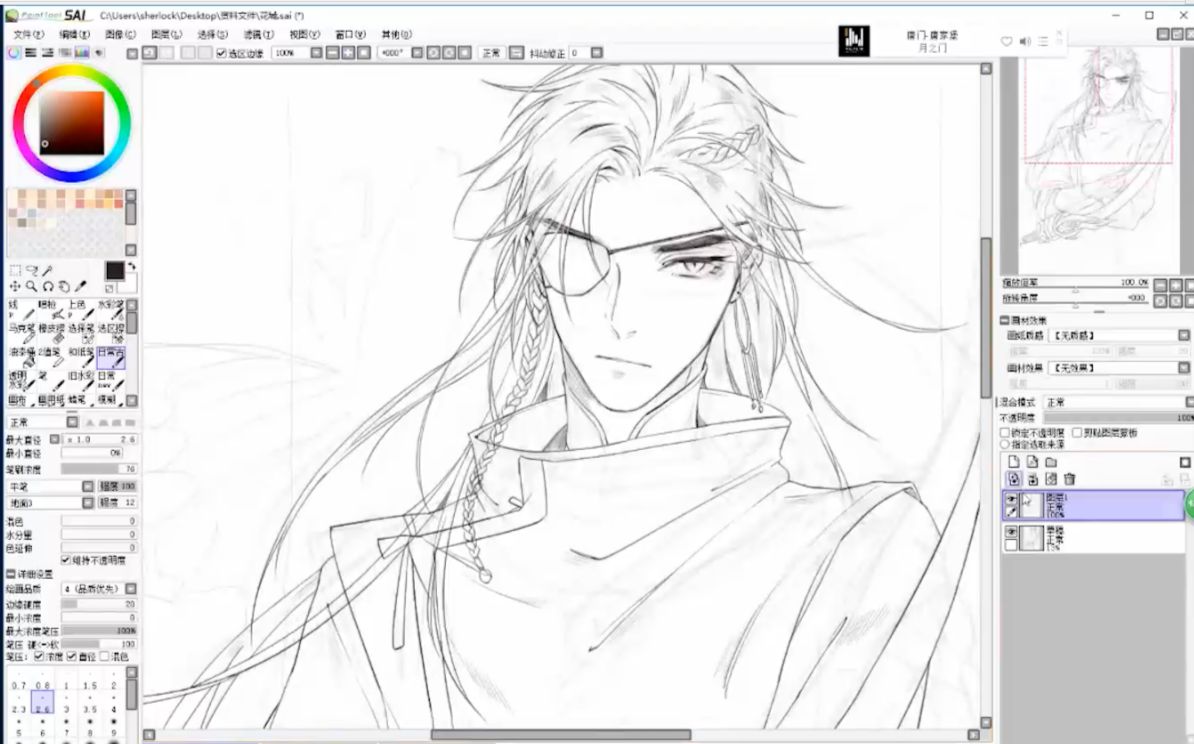The image size is (1194, 744).
Task: Open the 编辑 Edit menu
Action: (74, 34)
